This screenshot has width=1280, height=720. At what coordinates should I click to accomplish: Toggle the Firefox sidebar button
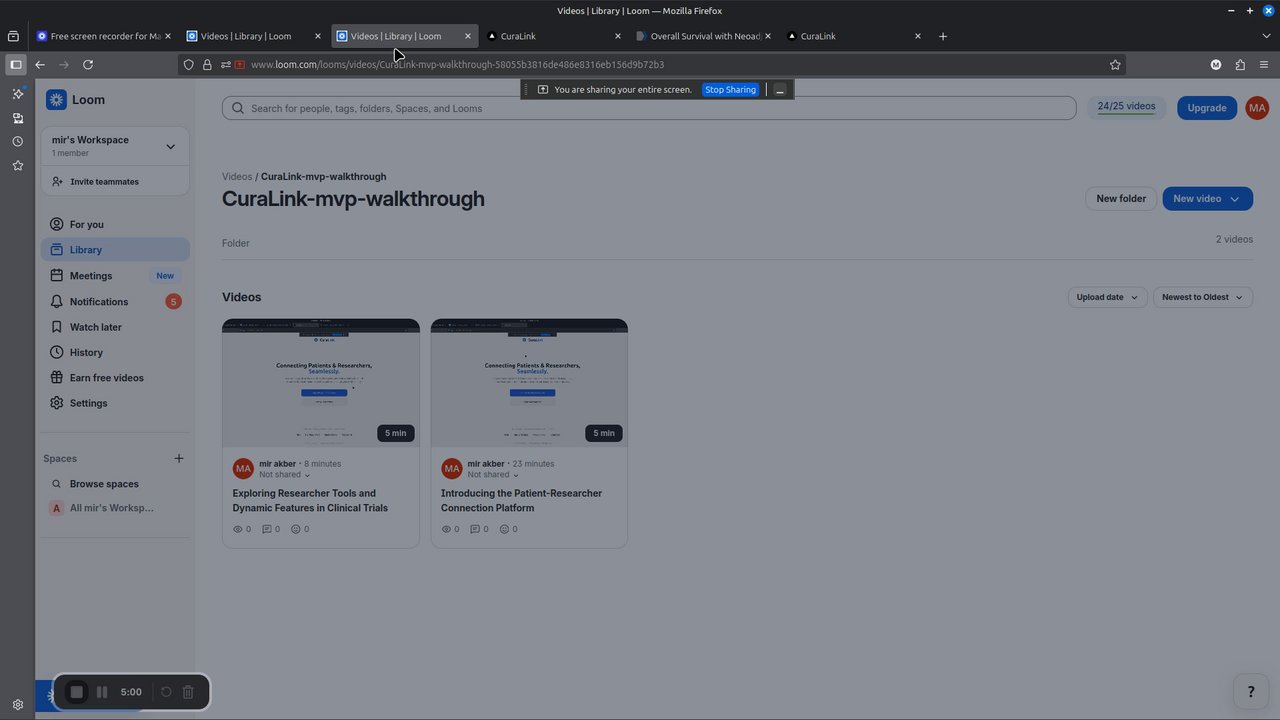tap(15, 64)
